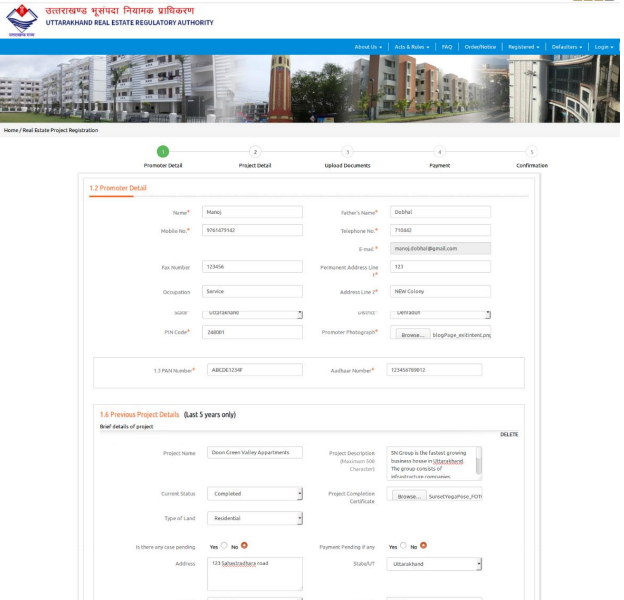The height and width of the screenshot is (600, 624).
Task: Open the FAQ page
Action: pyautogui.click(x=447, y=47)
